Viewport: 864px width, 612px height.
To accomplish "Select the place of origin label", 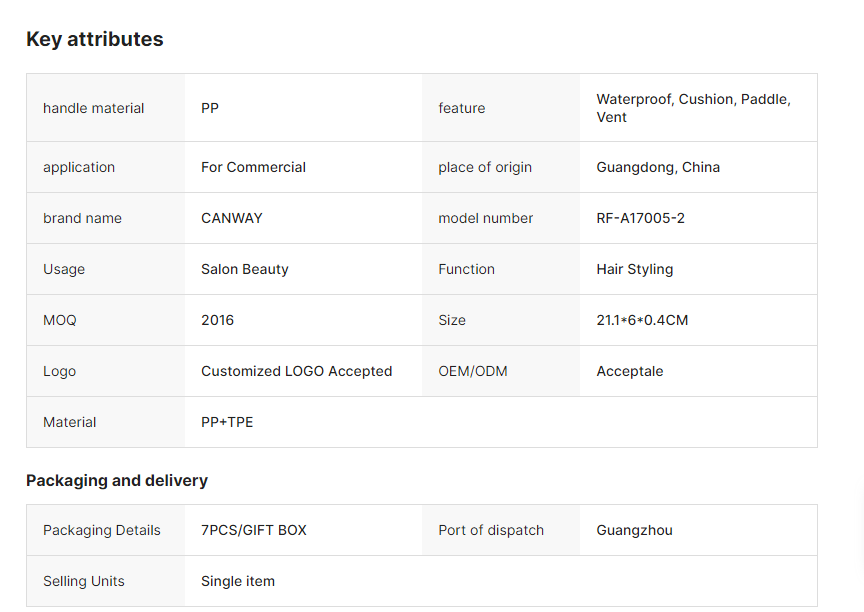I will 485,167.
